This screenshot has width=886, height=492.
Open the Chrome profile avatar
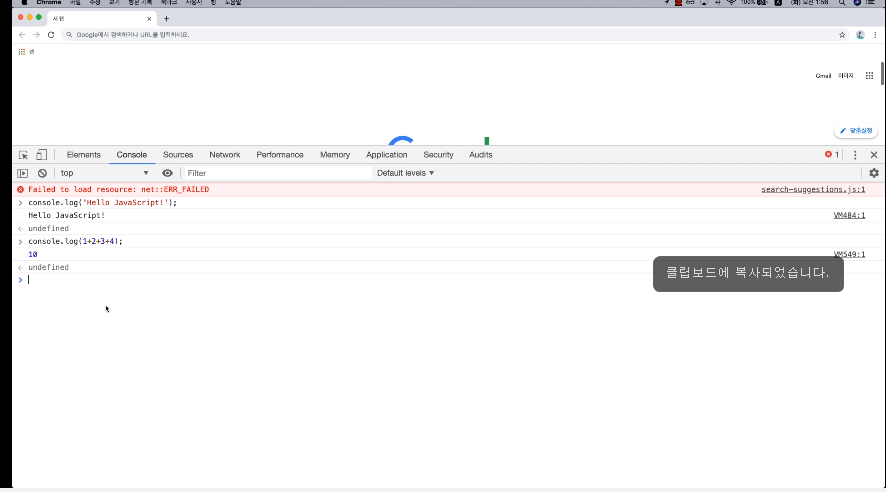tap(860, 35)
